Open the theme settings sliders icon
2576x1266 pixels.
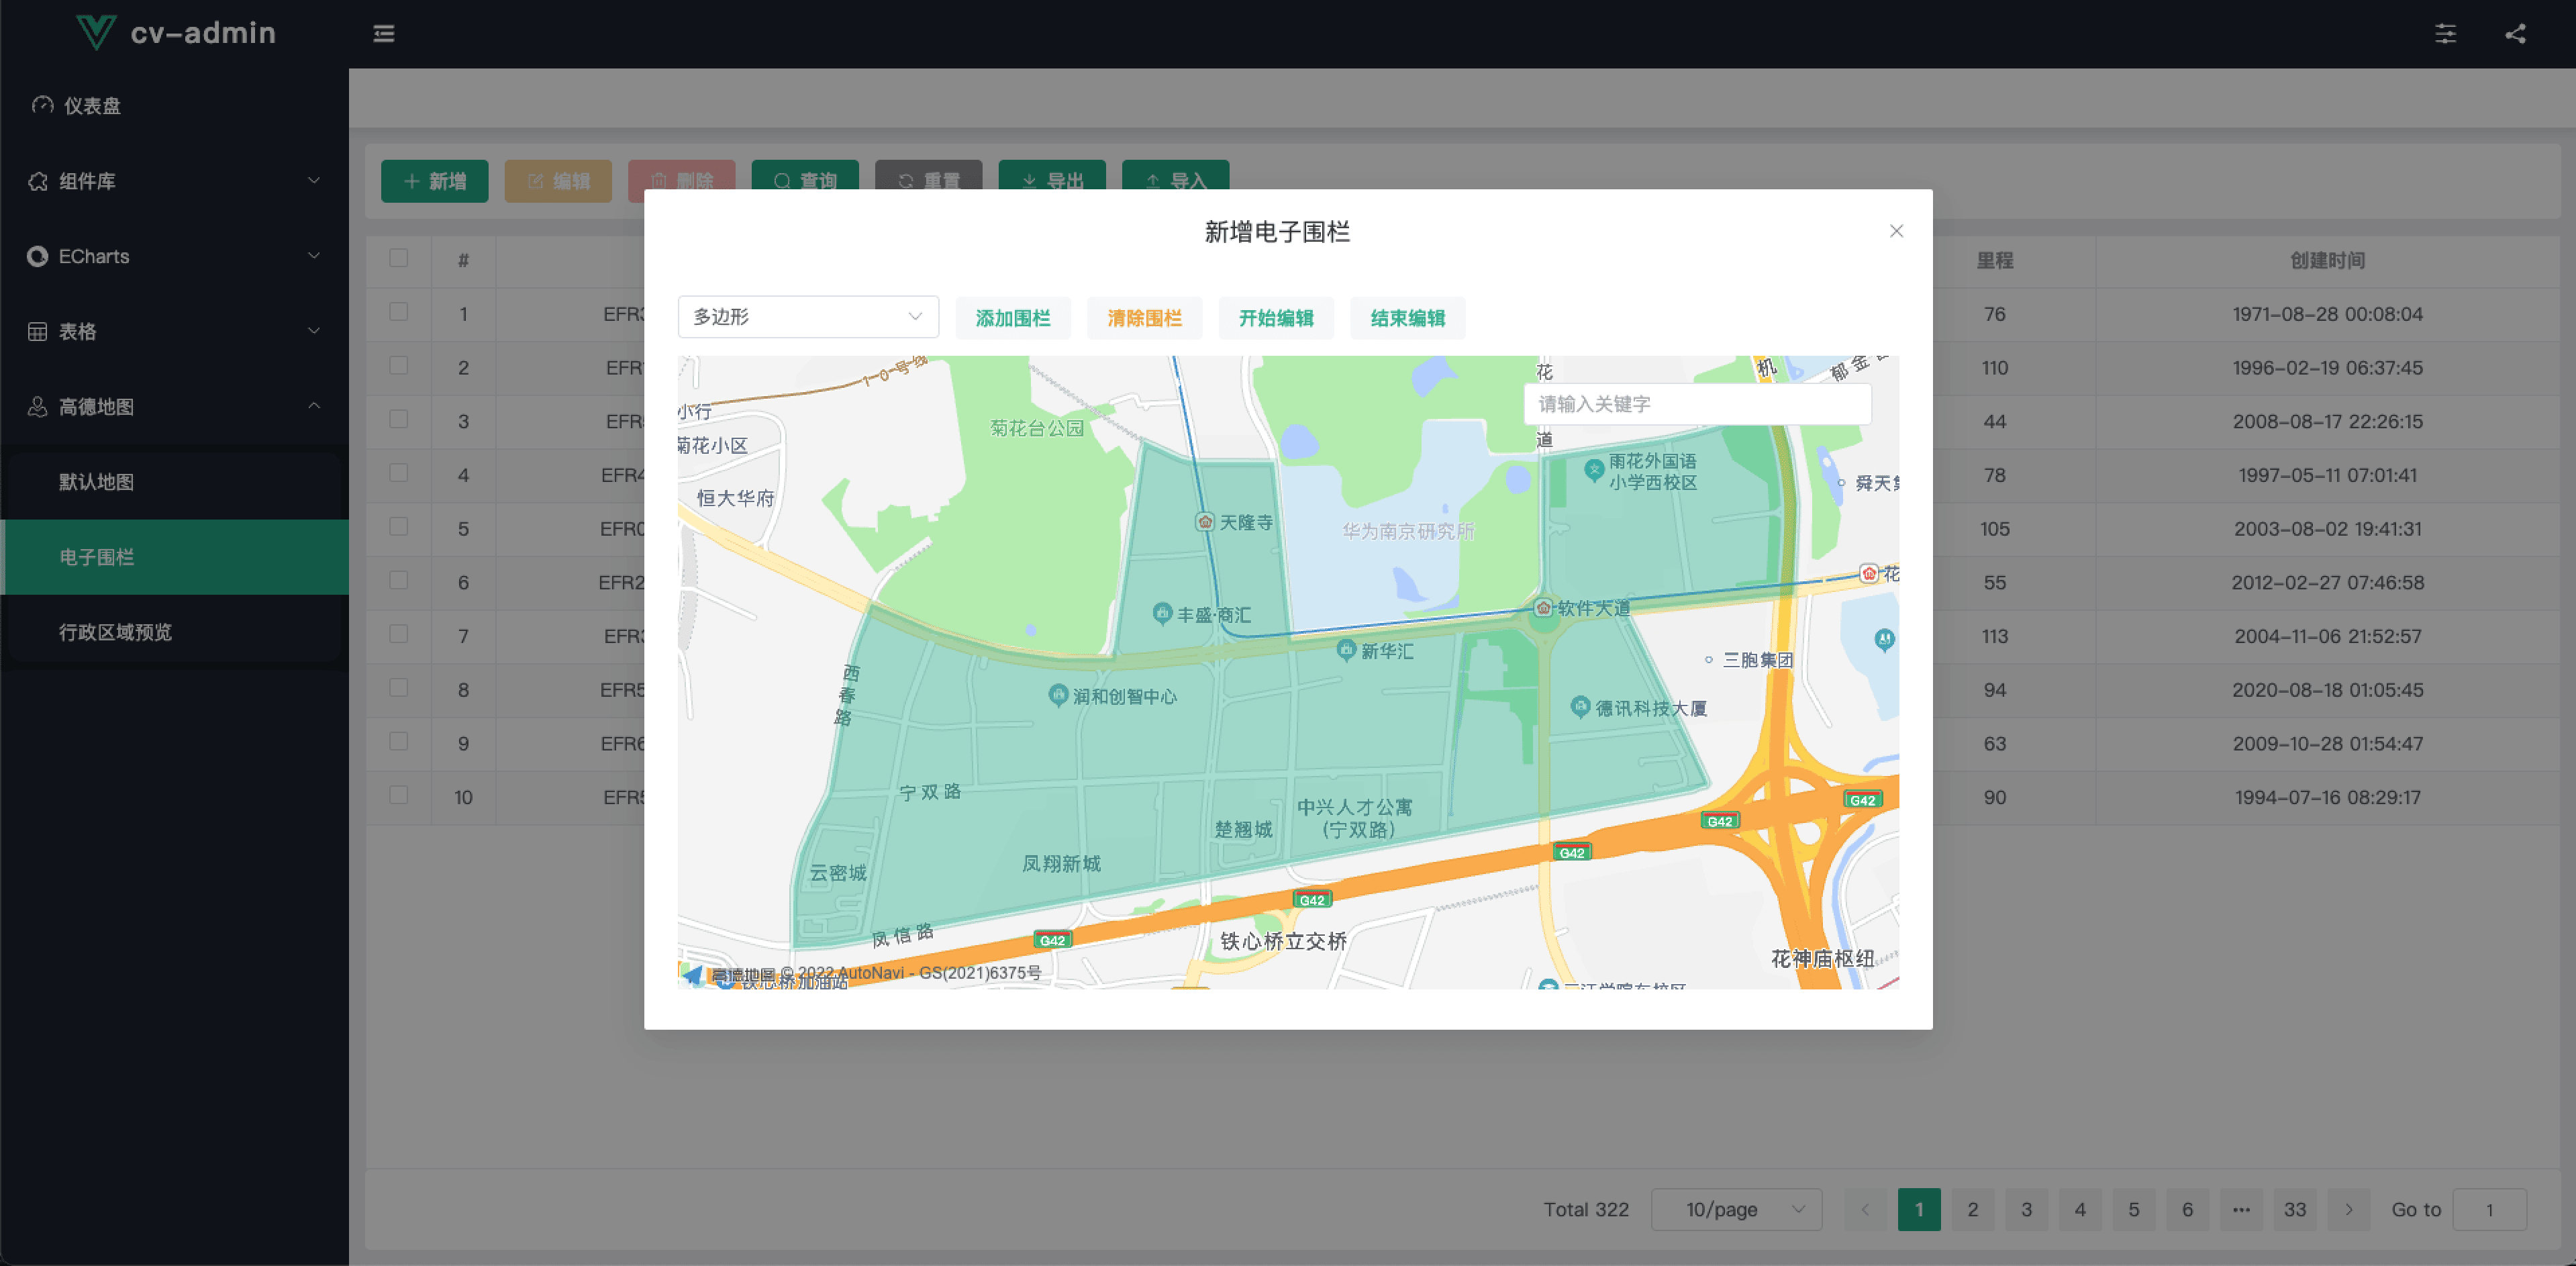click(x=2445, y=34)
